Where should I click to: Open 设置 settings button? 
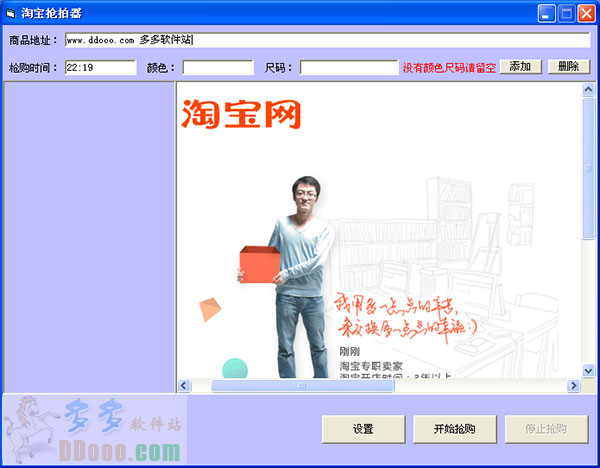pyautogui.click(x=364, y=429)
